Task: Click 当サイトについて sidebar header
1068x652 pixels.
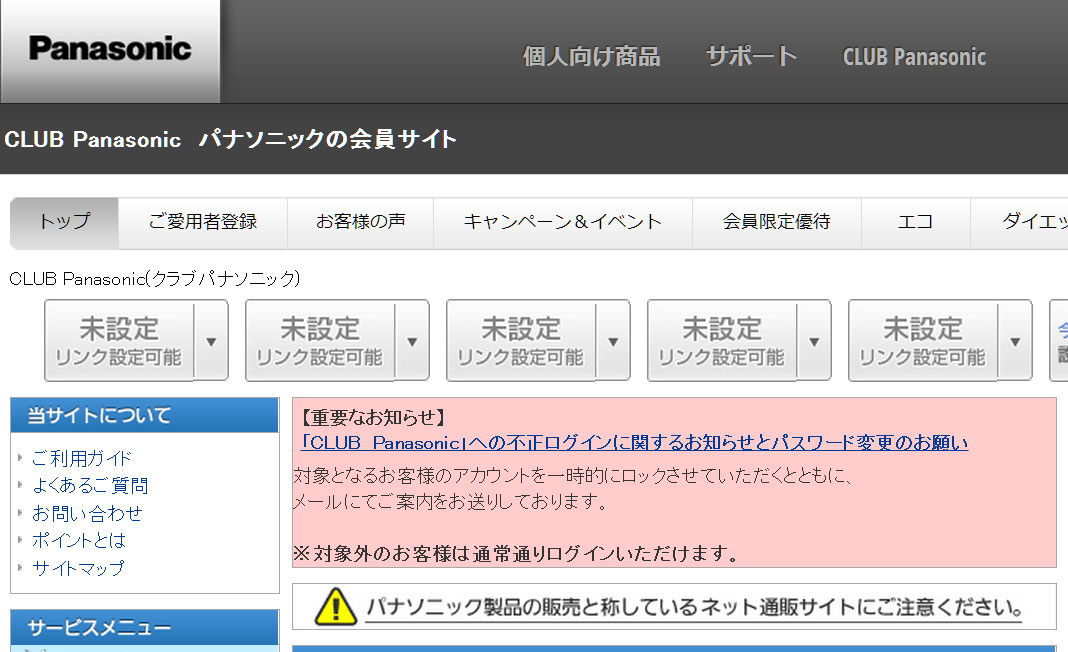Action: (144, 415)
